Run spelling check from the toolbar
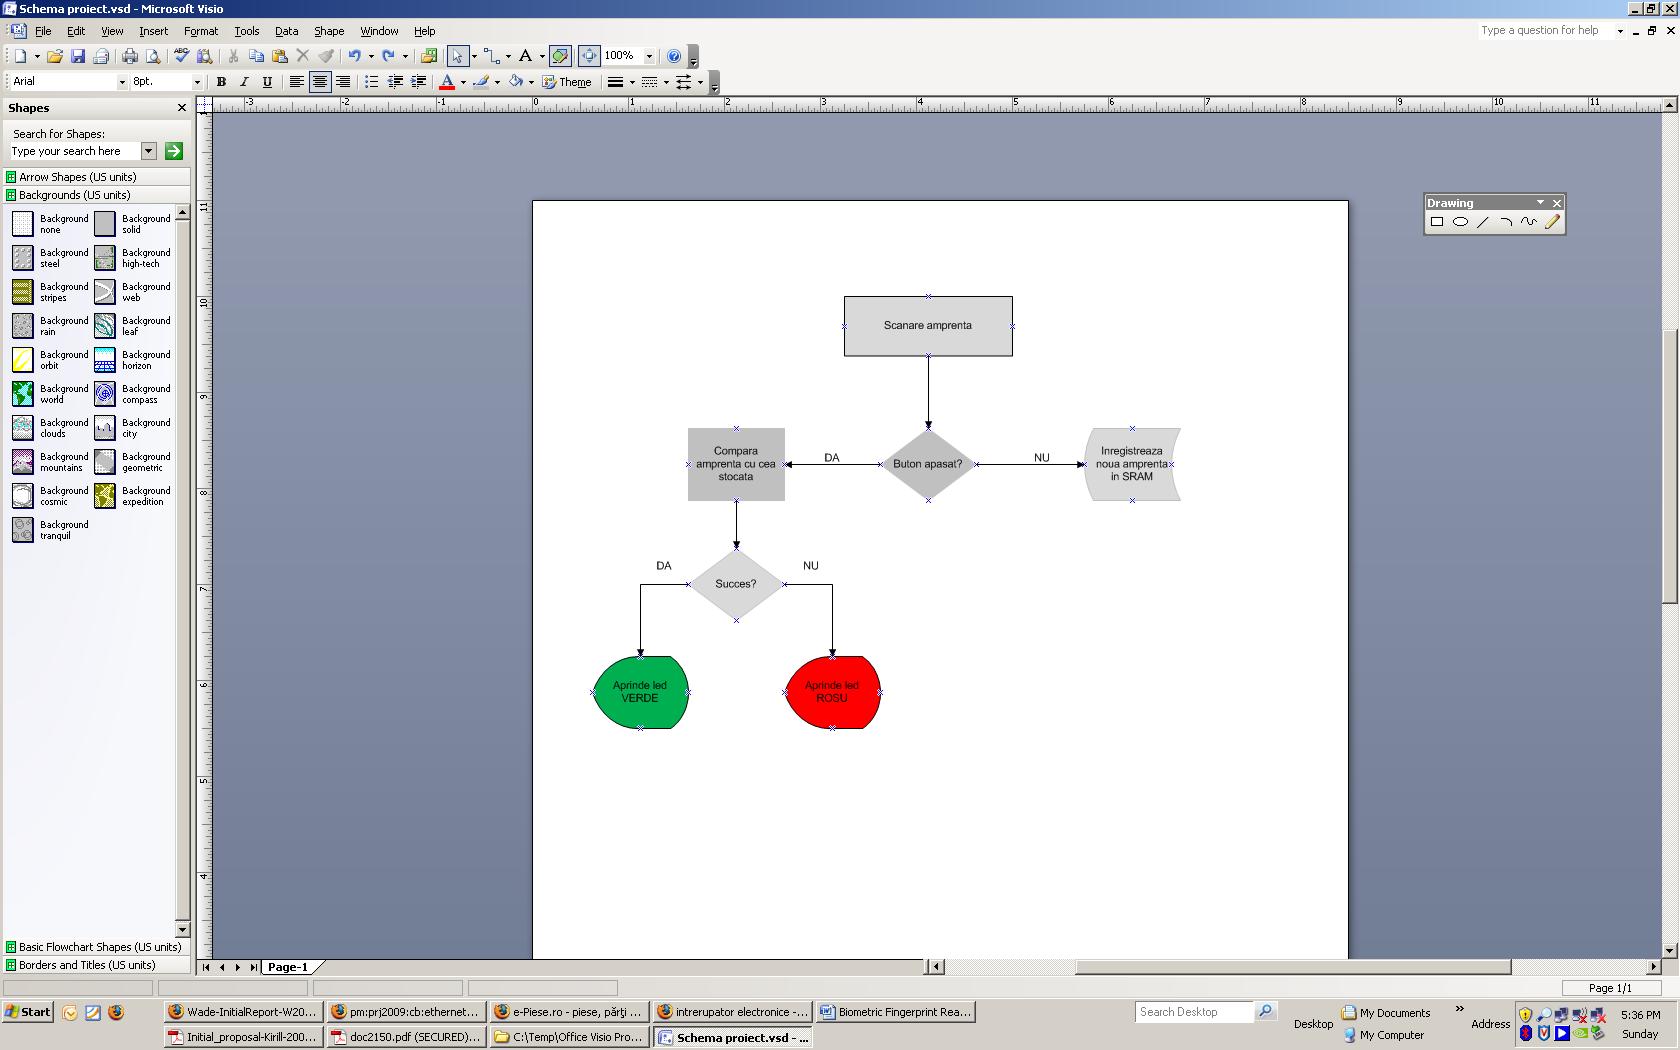The image size is (1680, 1050). (x=181, y=56)
